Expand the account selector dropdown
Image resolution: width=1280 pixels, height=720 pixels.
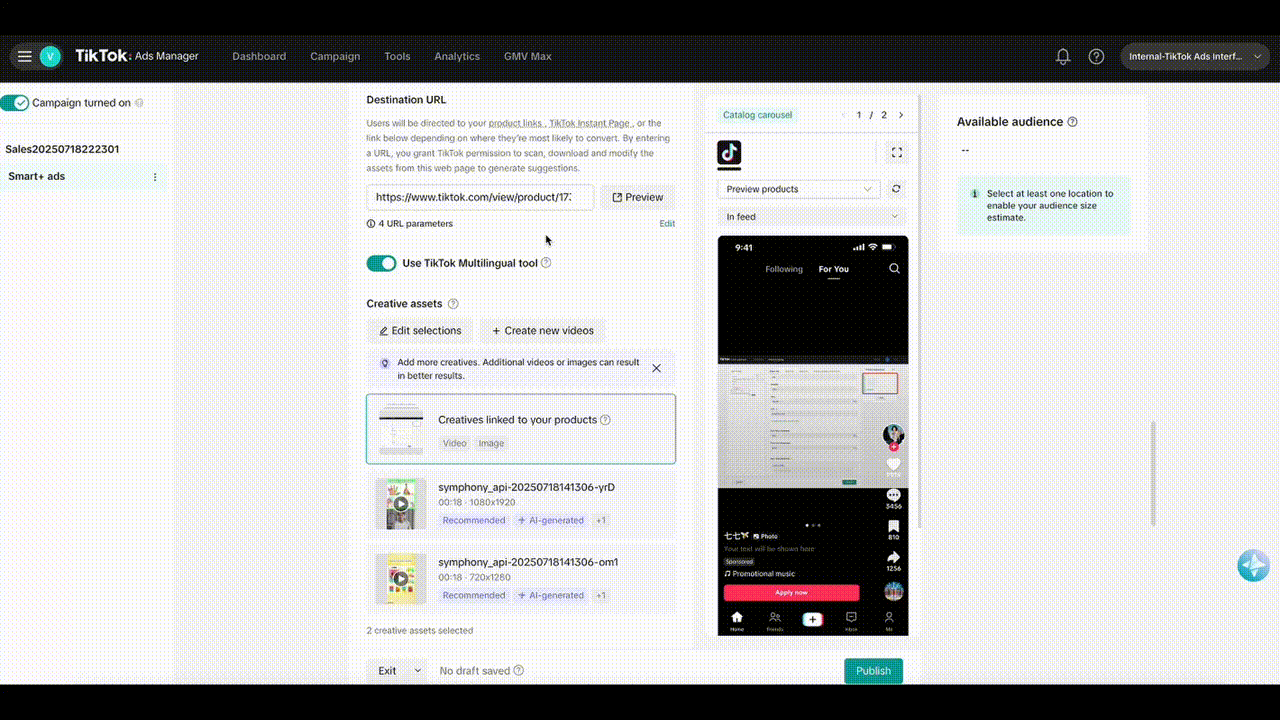tap(1195, 57)
